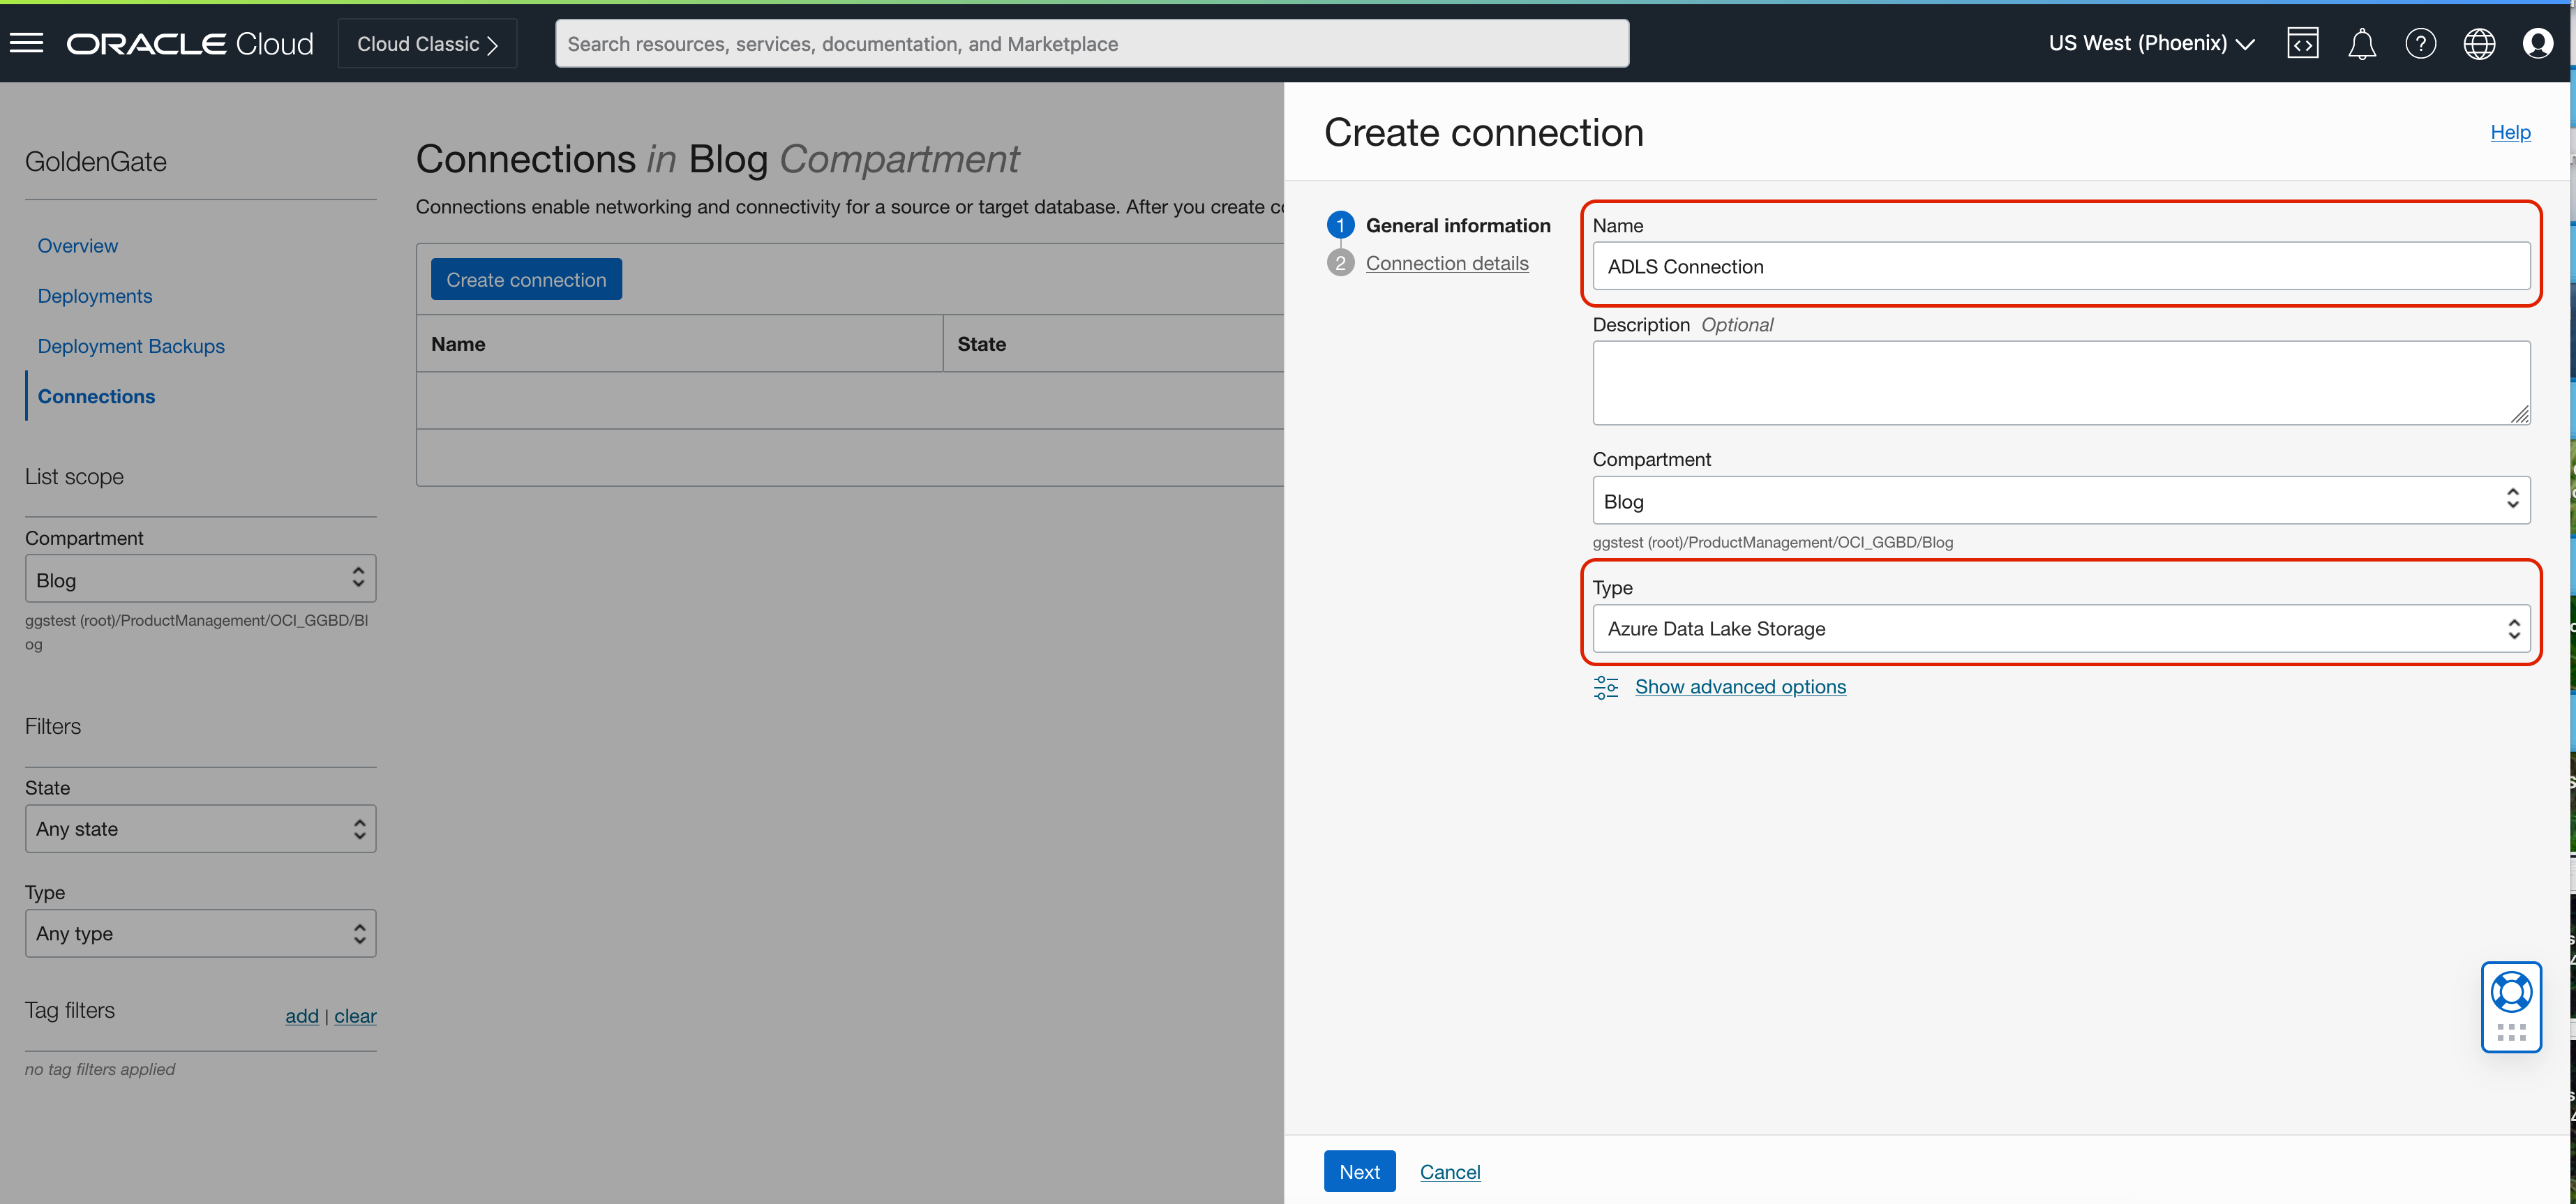Viewport: 2576px width, 1204px height.
Task: Jump to Connection details step
Action: 1446,263
